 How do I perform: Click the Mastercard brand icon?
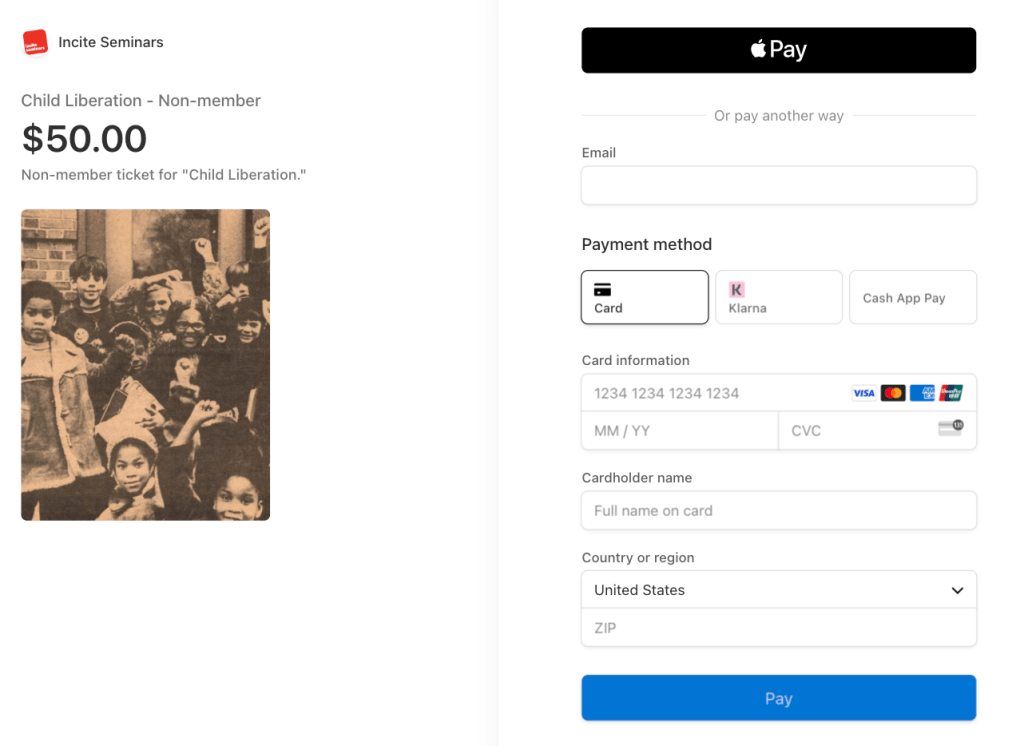click(893, 393)
